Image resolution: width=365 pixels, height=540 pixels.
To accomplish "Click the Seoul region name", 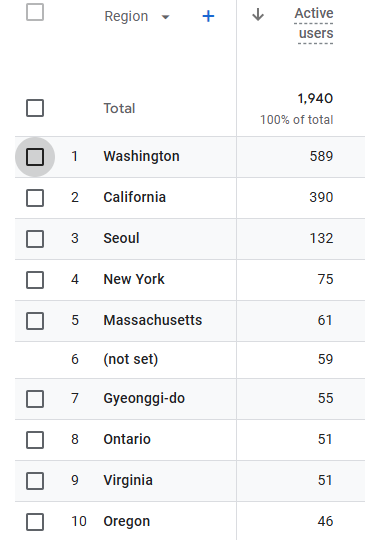I will [x=121, y=238].
